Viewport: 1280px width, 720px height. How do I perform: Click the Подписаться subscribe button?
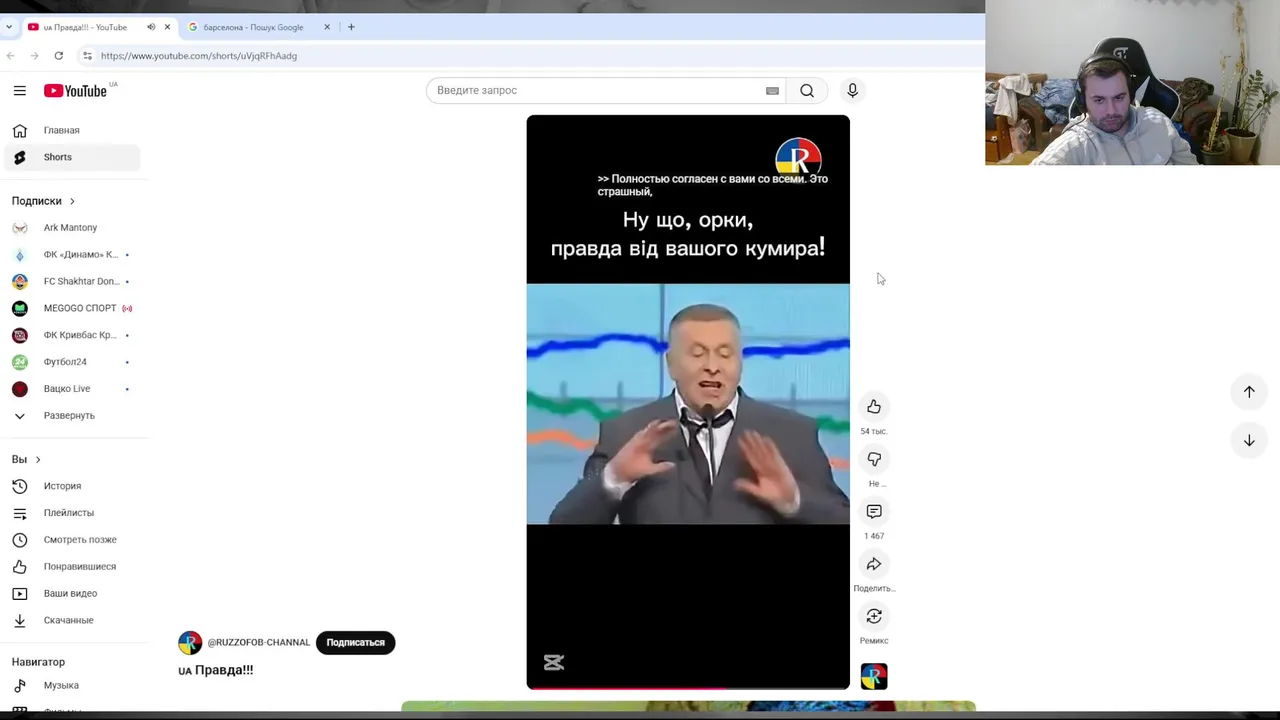[x=355, y=643]
